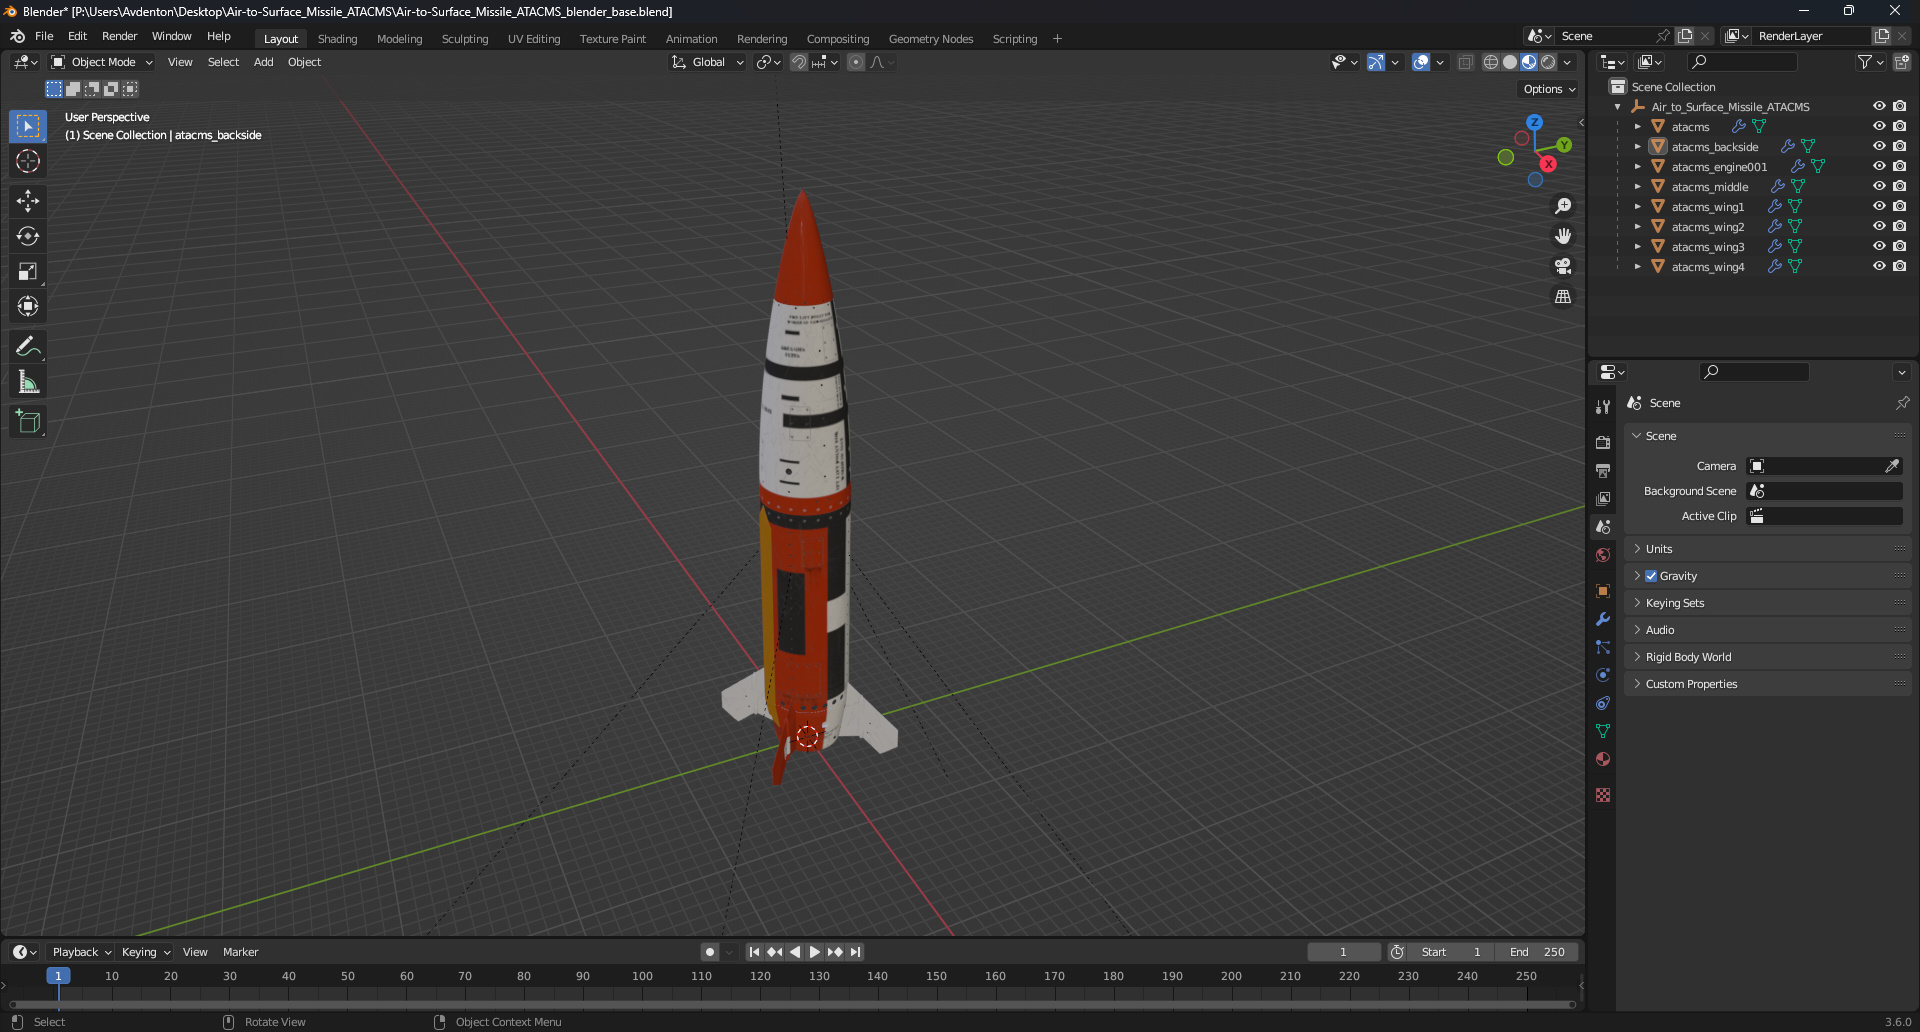Select the Move tool

tap(28, 201)
